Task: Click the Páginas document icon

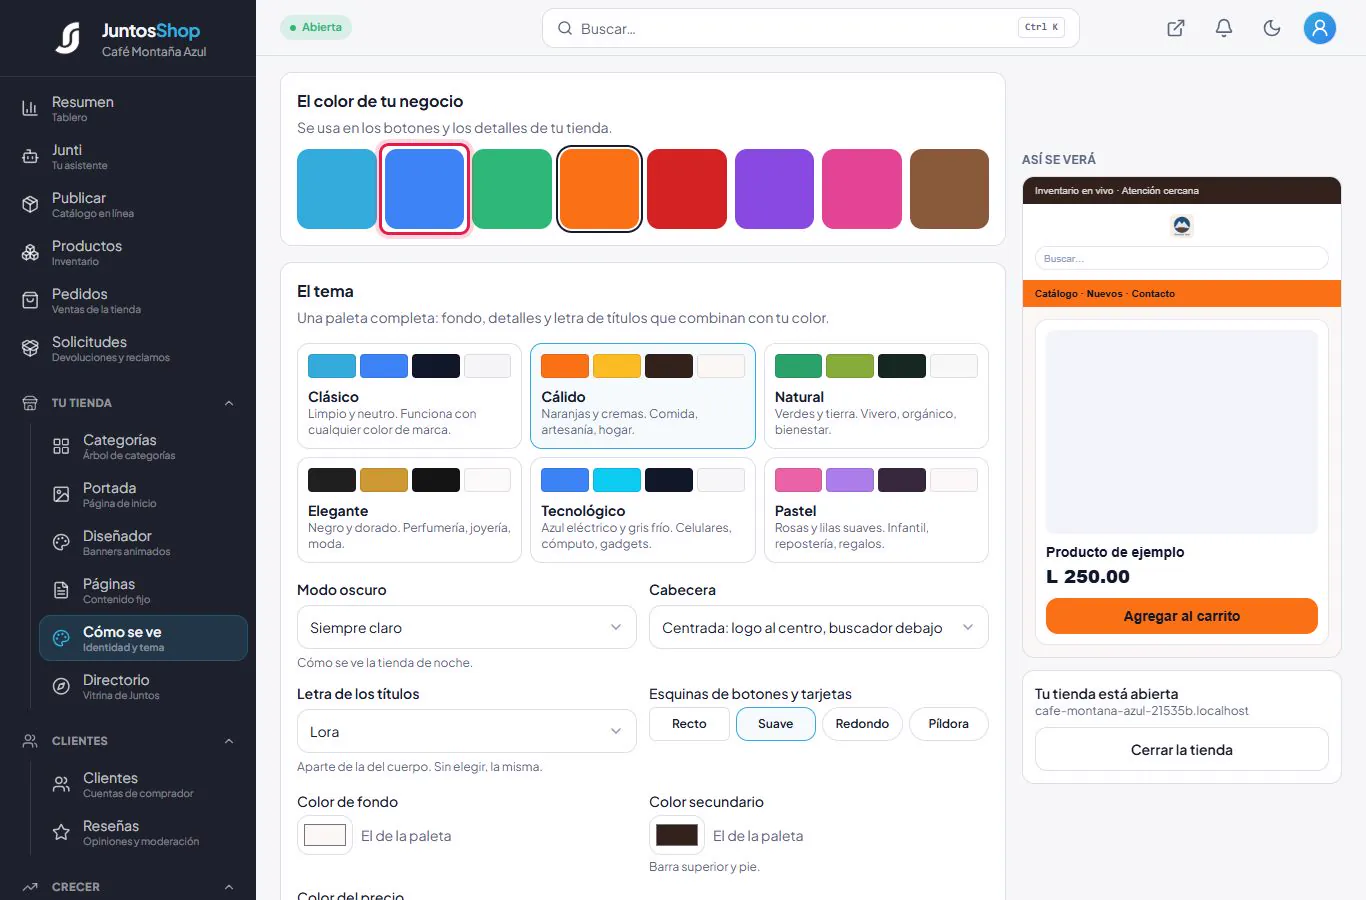Action: pos(61,590)
